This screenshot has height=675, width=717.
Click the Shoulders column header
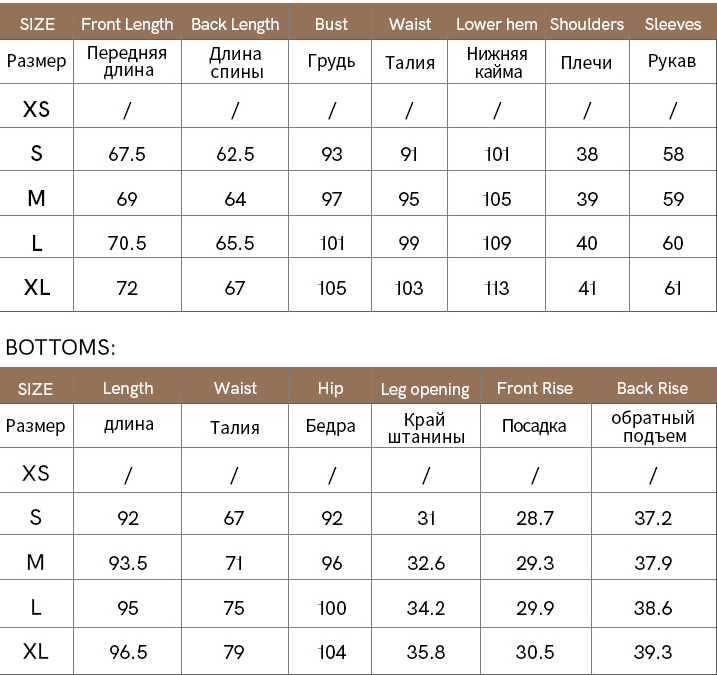point(587,24)
